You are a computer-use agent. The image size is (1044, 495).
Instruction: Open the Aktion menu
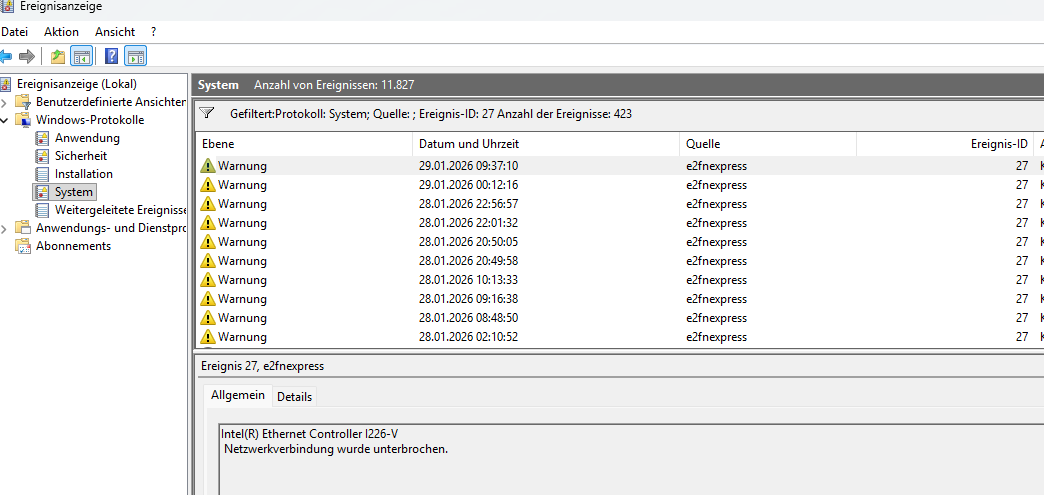(x=61, y=31)
